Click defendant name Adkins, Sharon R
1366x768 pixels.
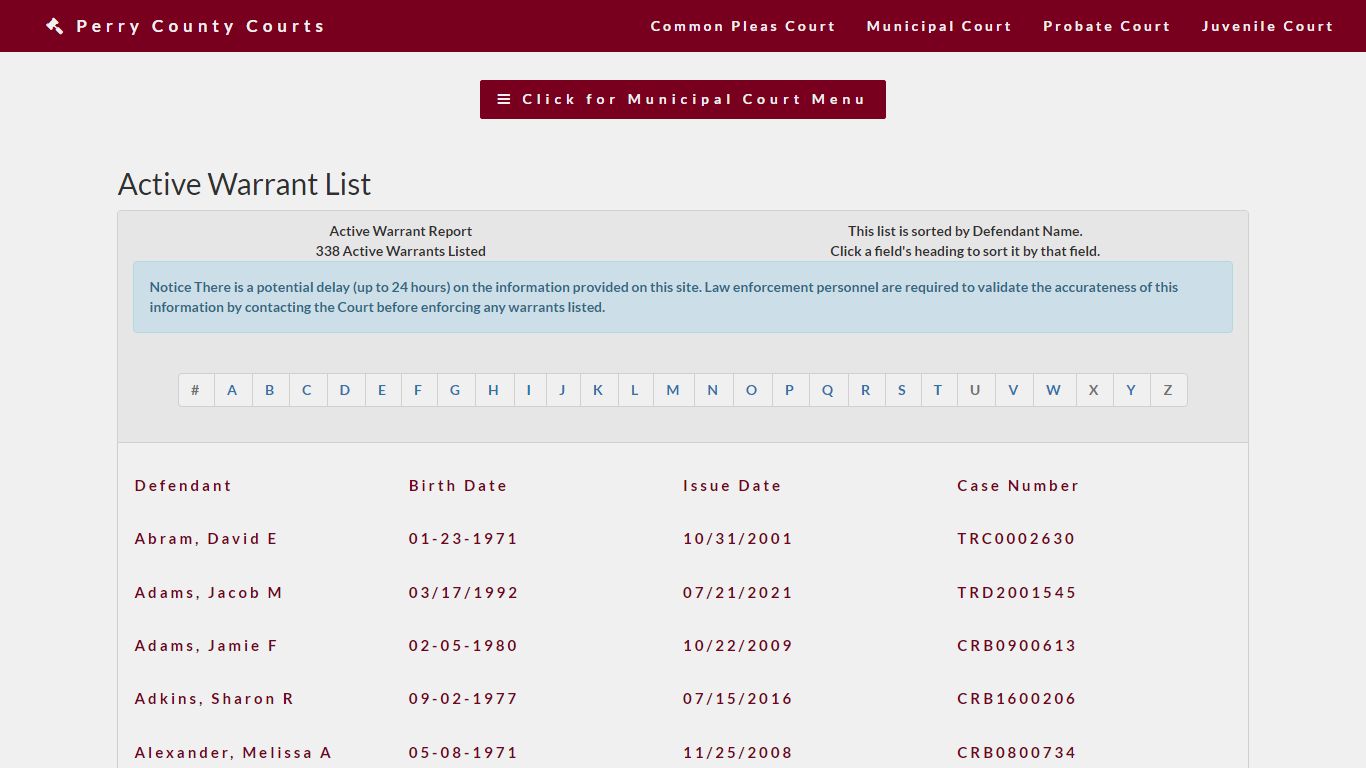(x=214, y=699)
